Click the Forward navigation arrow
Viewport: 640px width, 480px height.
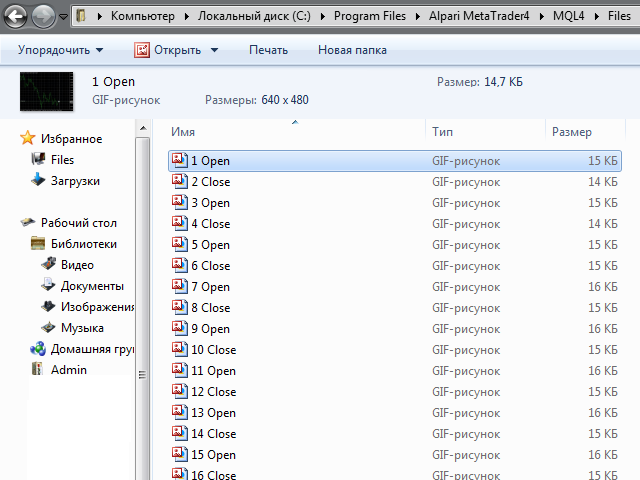click(43, 17)
